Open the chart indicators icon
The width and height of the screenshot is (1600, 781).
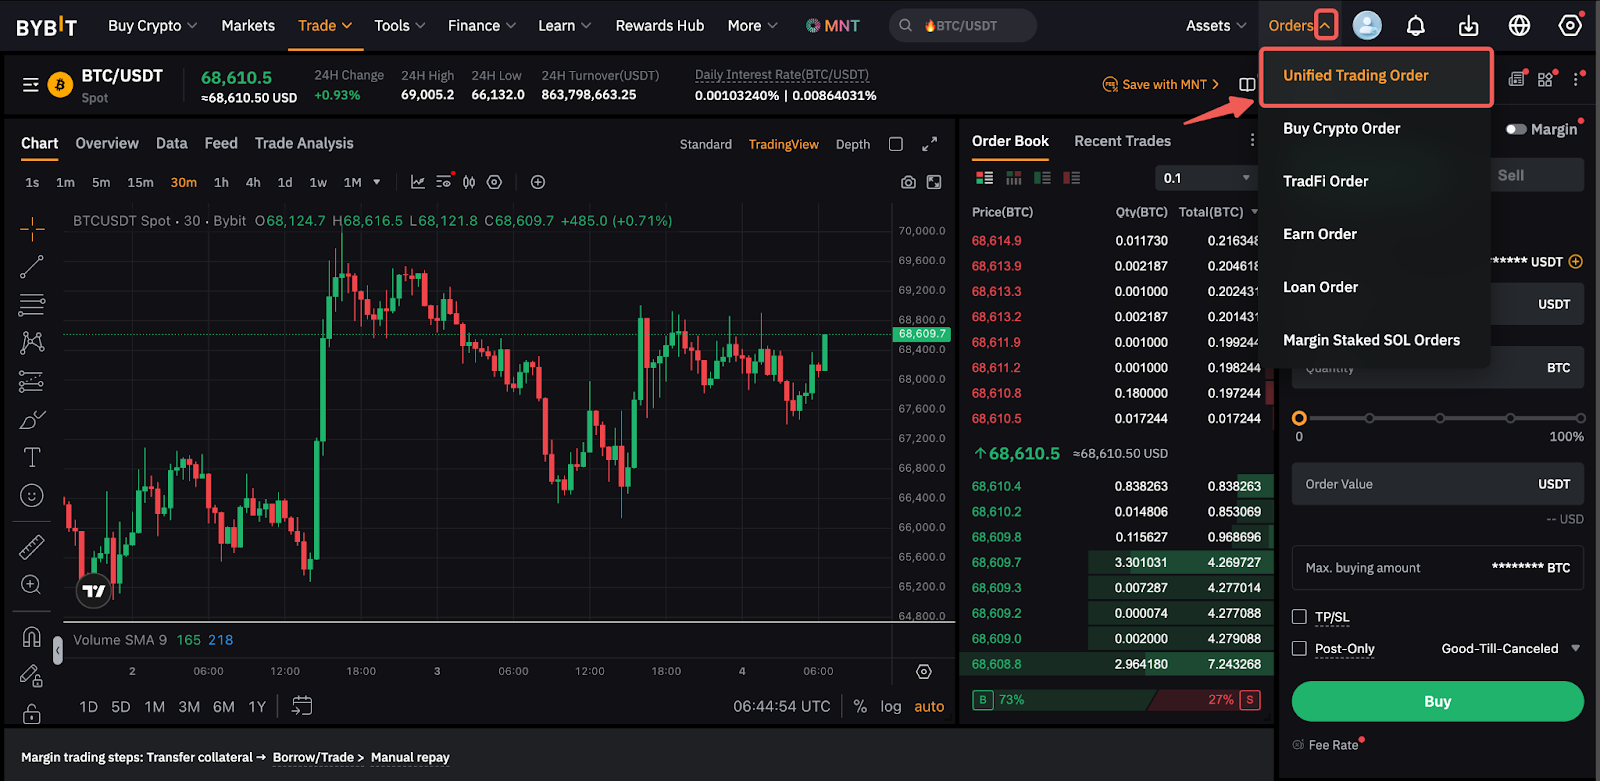point(418,182)
